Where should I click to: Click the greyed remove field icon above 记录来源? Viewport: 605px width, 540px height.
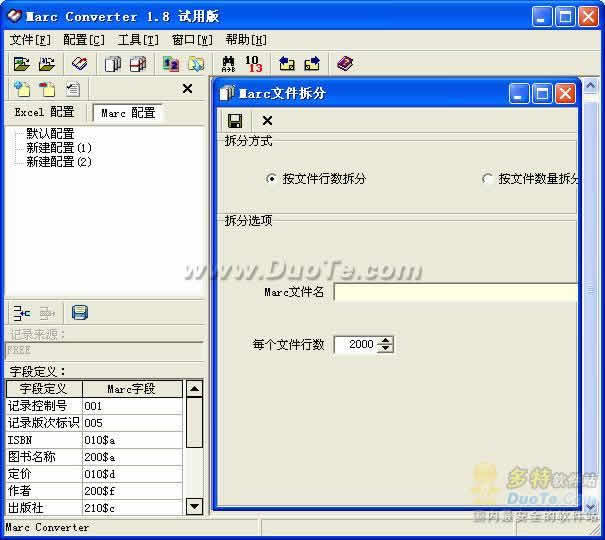pos(47,313)
